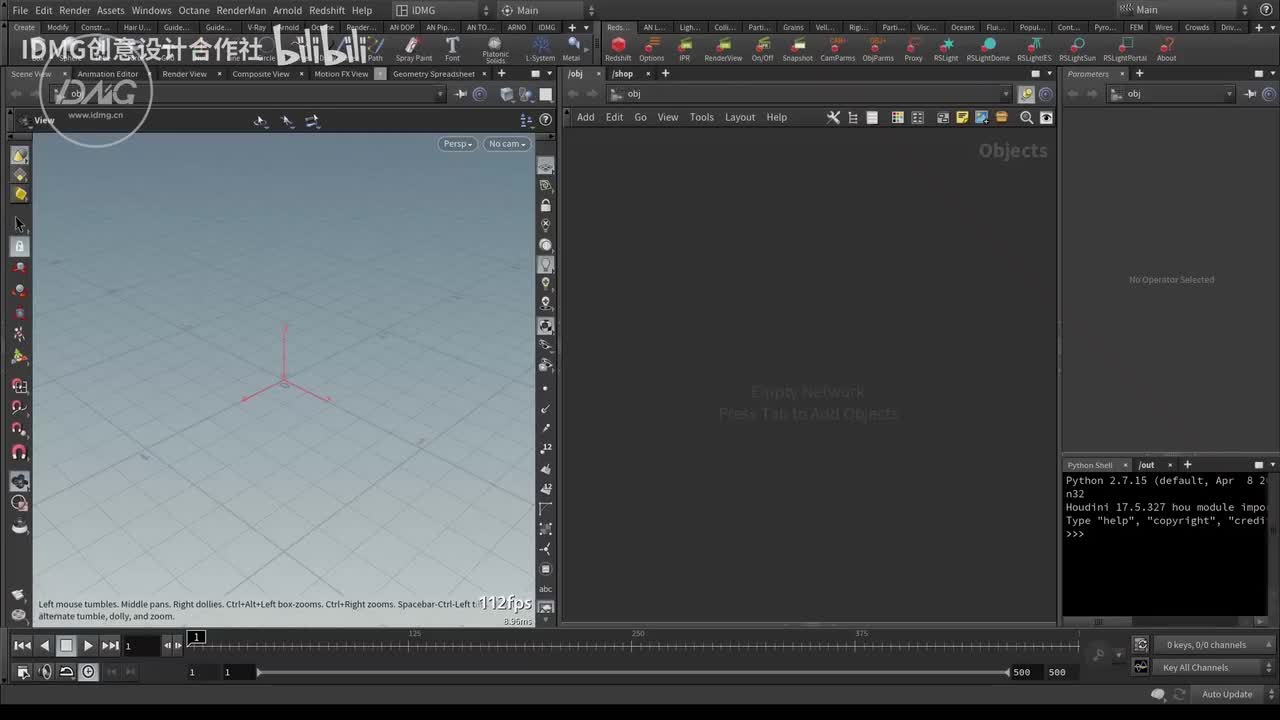Click the timeline current frame marker

[x=197, y=637]
